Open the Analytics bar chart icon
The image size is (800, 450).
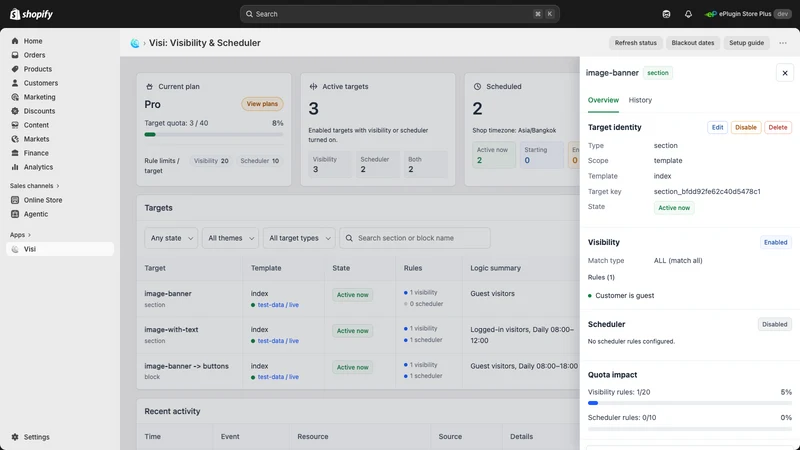point(15,167)
